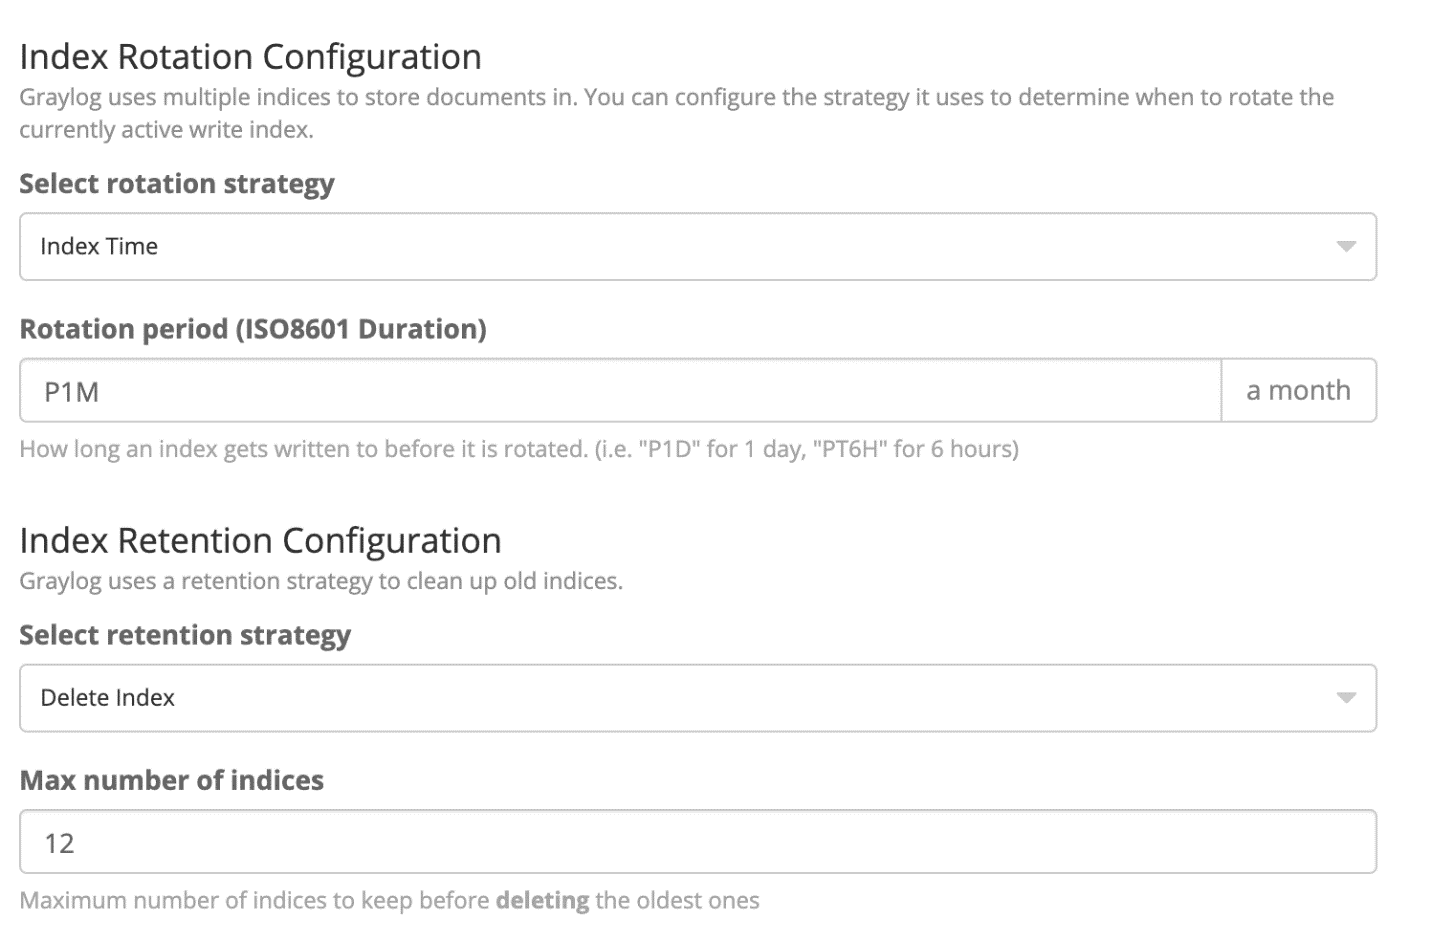
Task: Click the retention strategy description text
Action: coord(320,580)
